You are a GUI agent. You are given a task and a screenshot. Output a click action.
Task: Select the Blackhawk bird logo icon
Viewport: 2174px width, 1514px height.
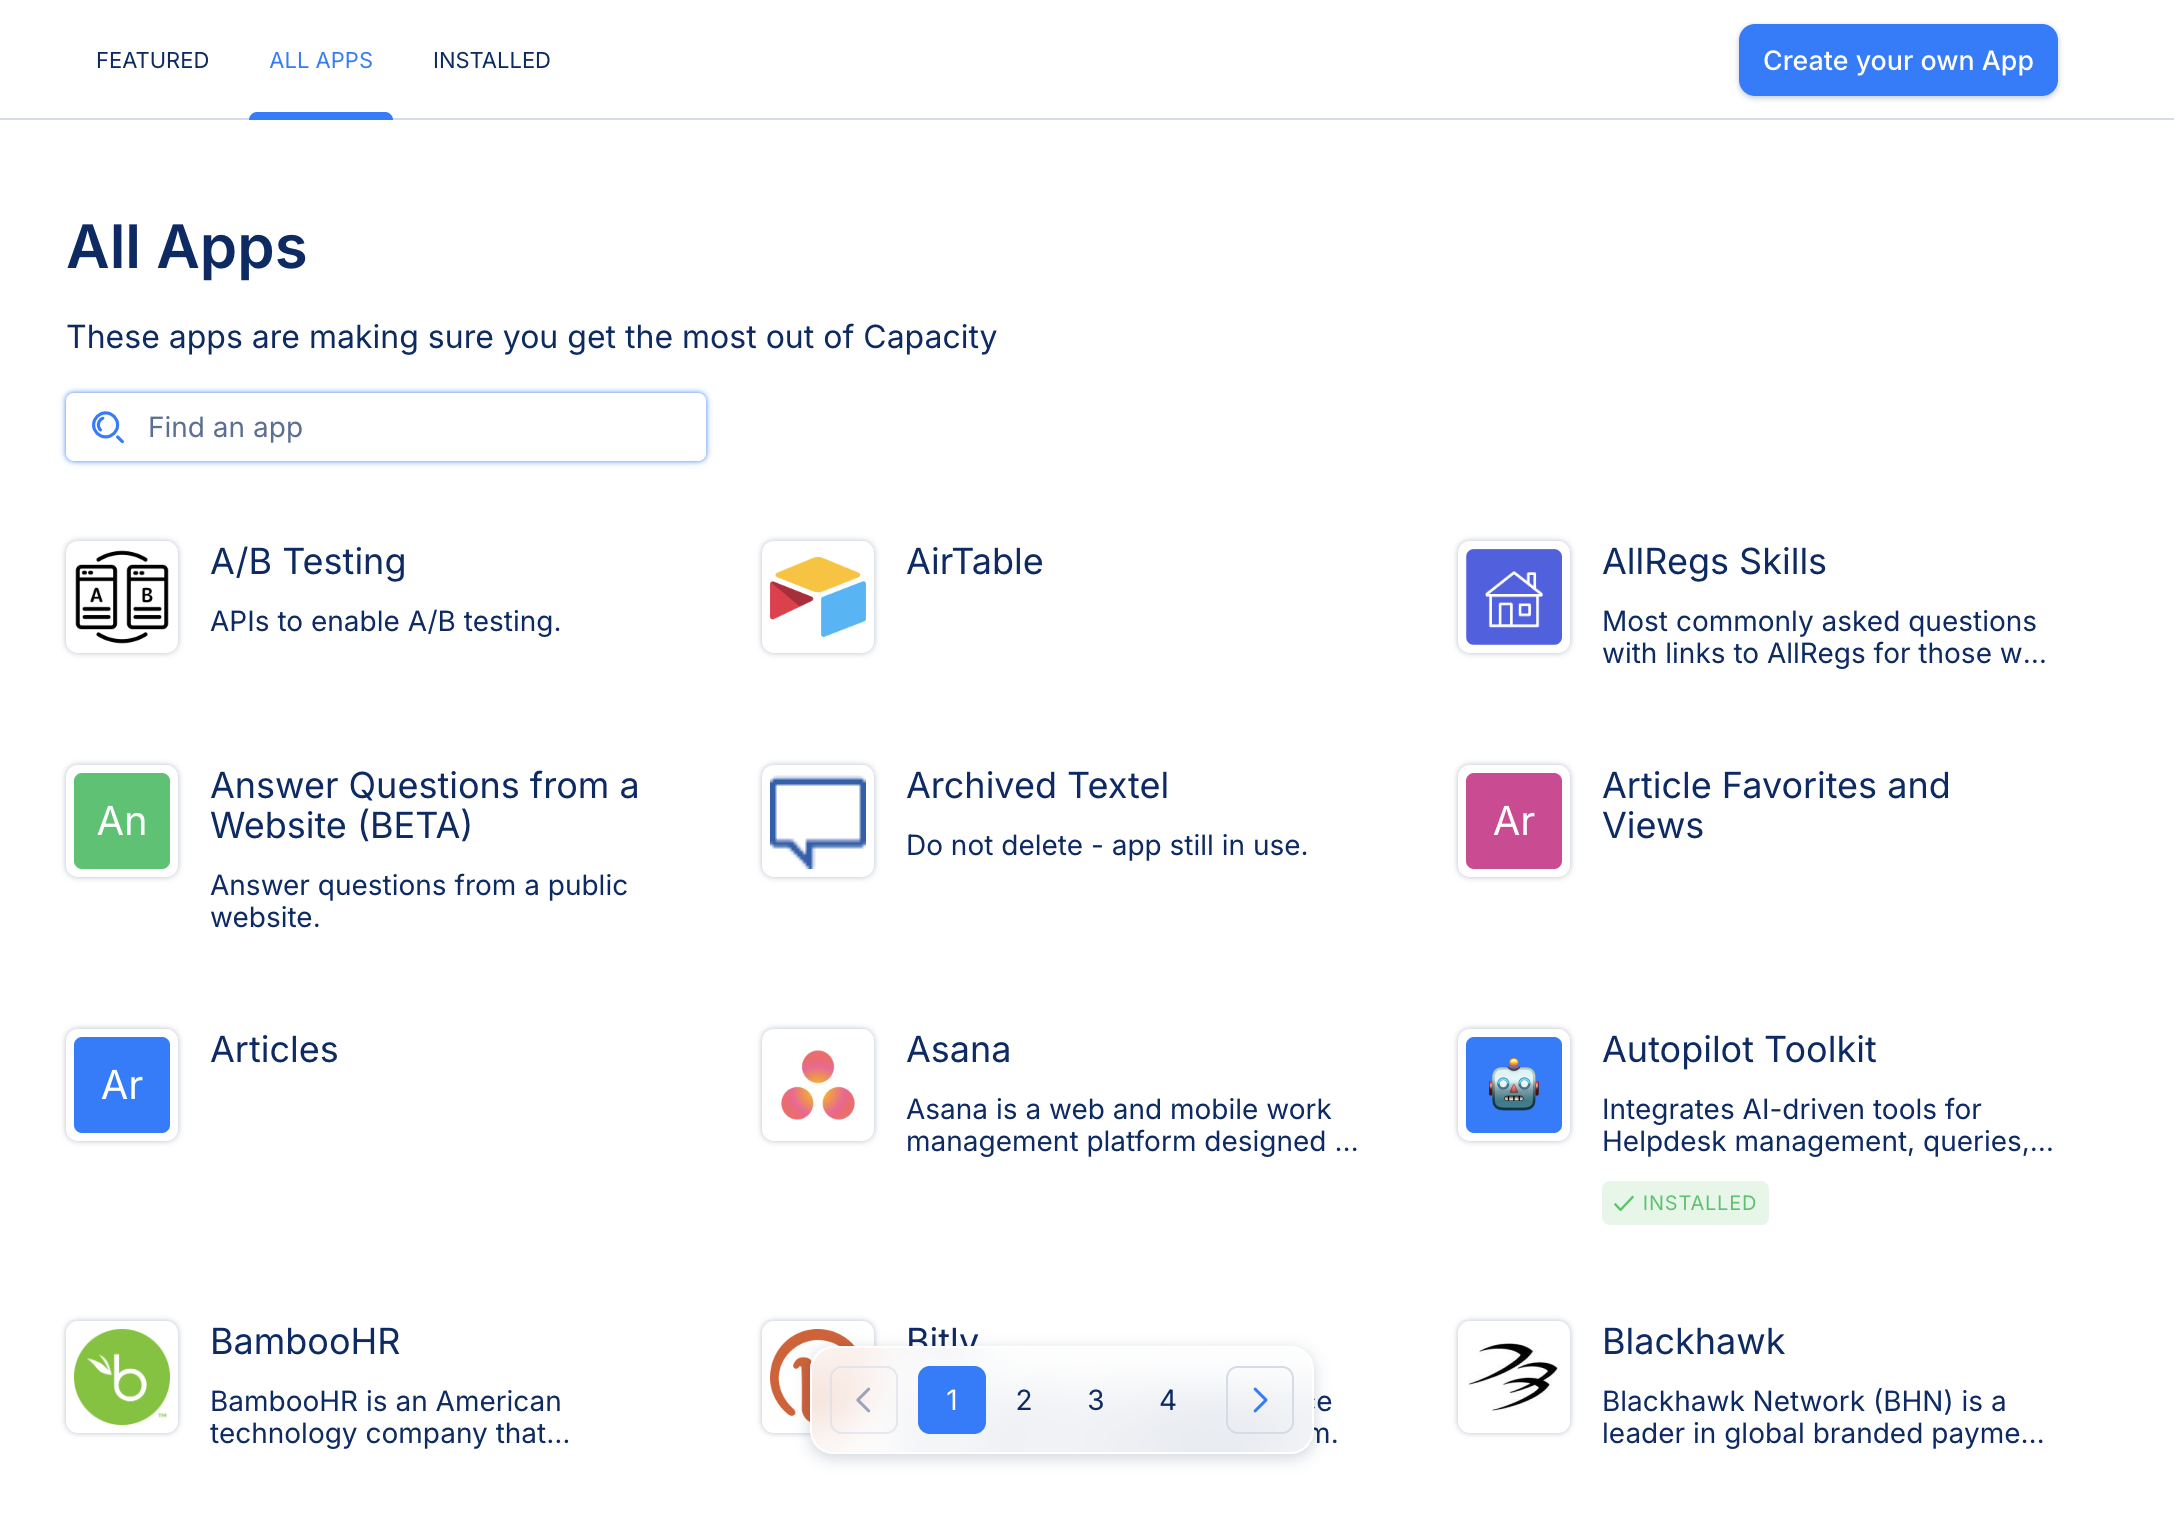[x=1513, y=1377]
